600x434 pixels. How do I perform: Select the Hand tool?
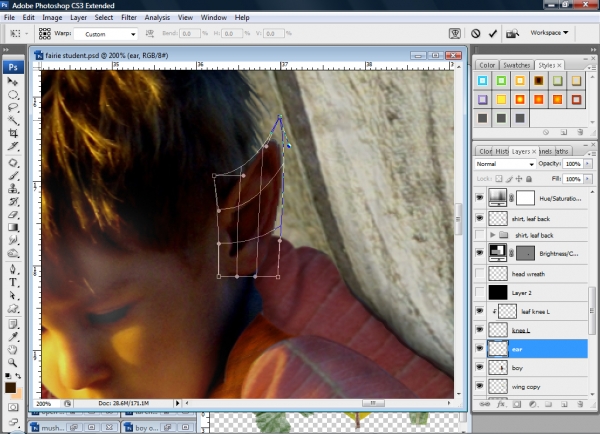13,350
